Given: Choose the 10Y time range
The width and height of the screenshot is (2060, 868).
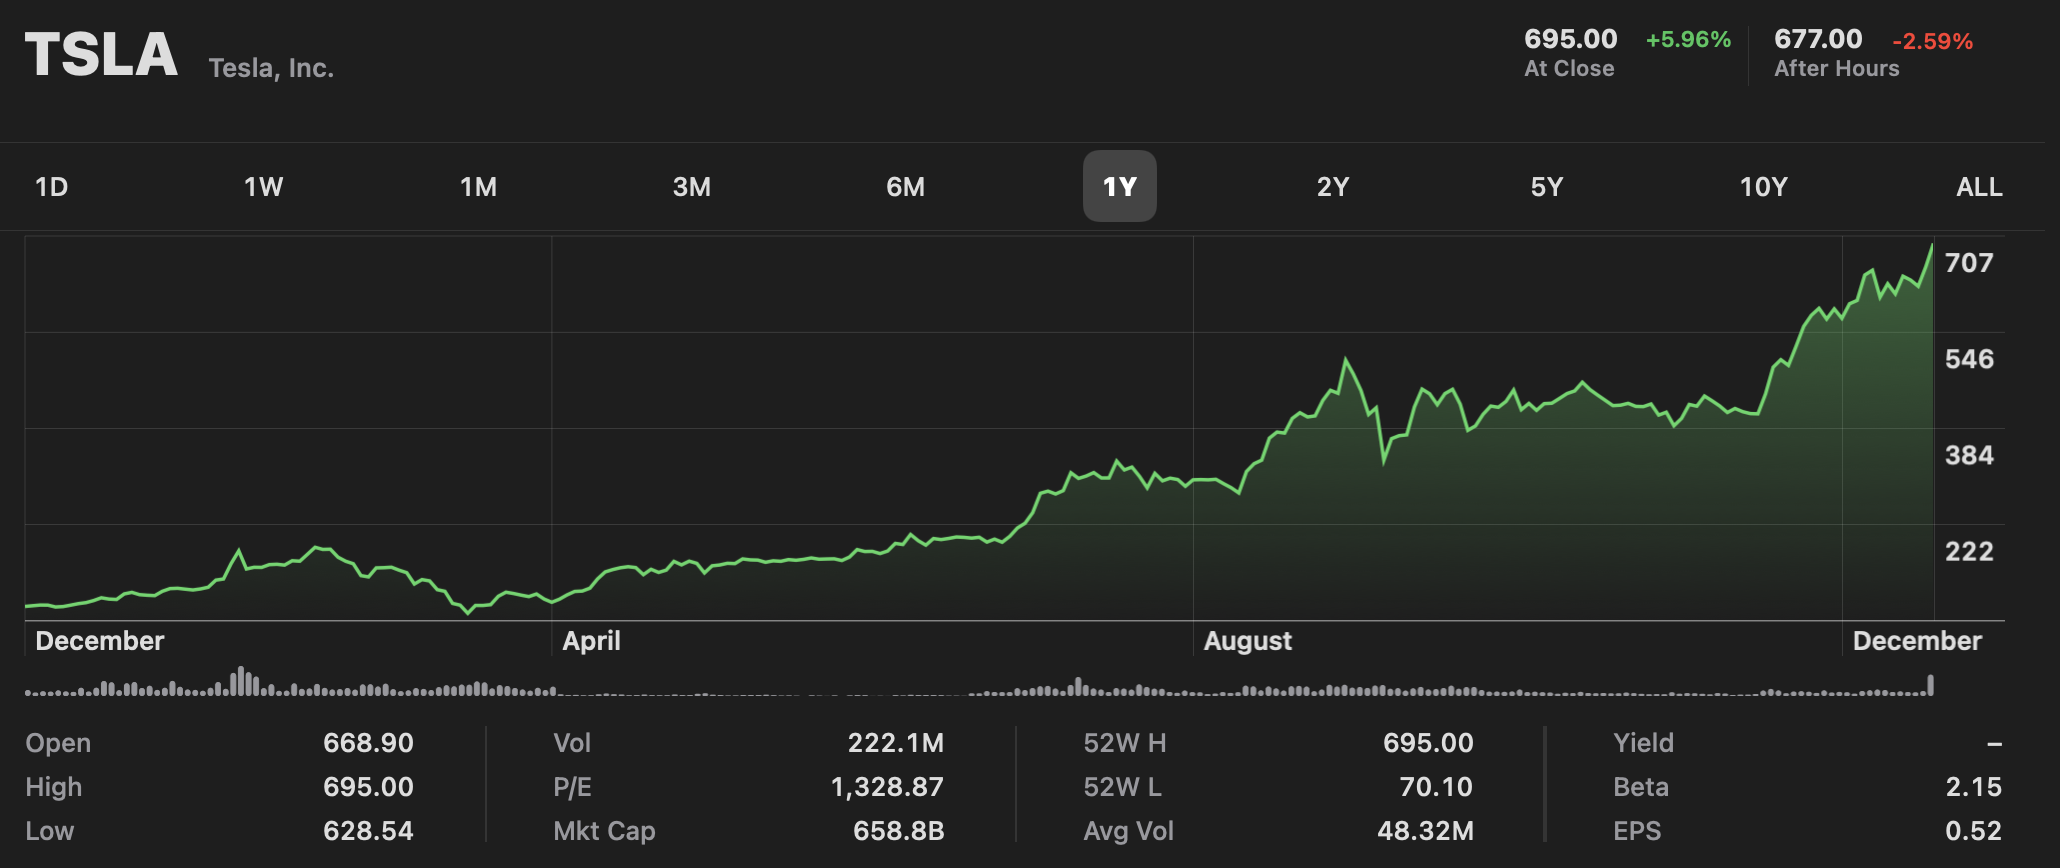Looking at the screenshot, I should tap(1764, 187).
